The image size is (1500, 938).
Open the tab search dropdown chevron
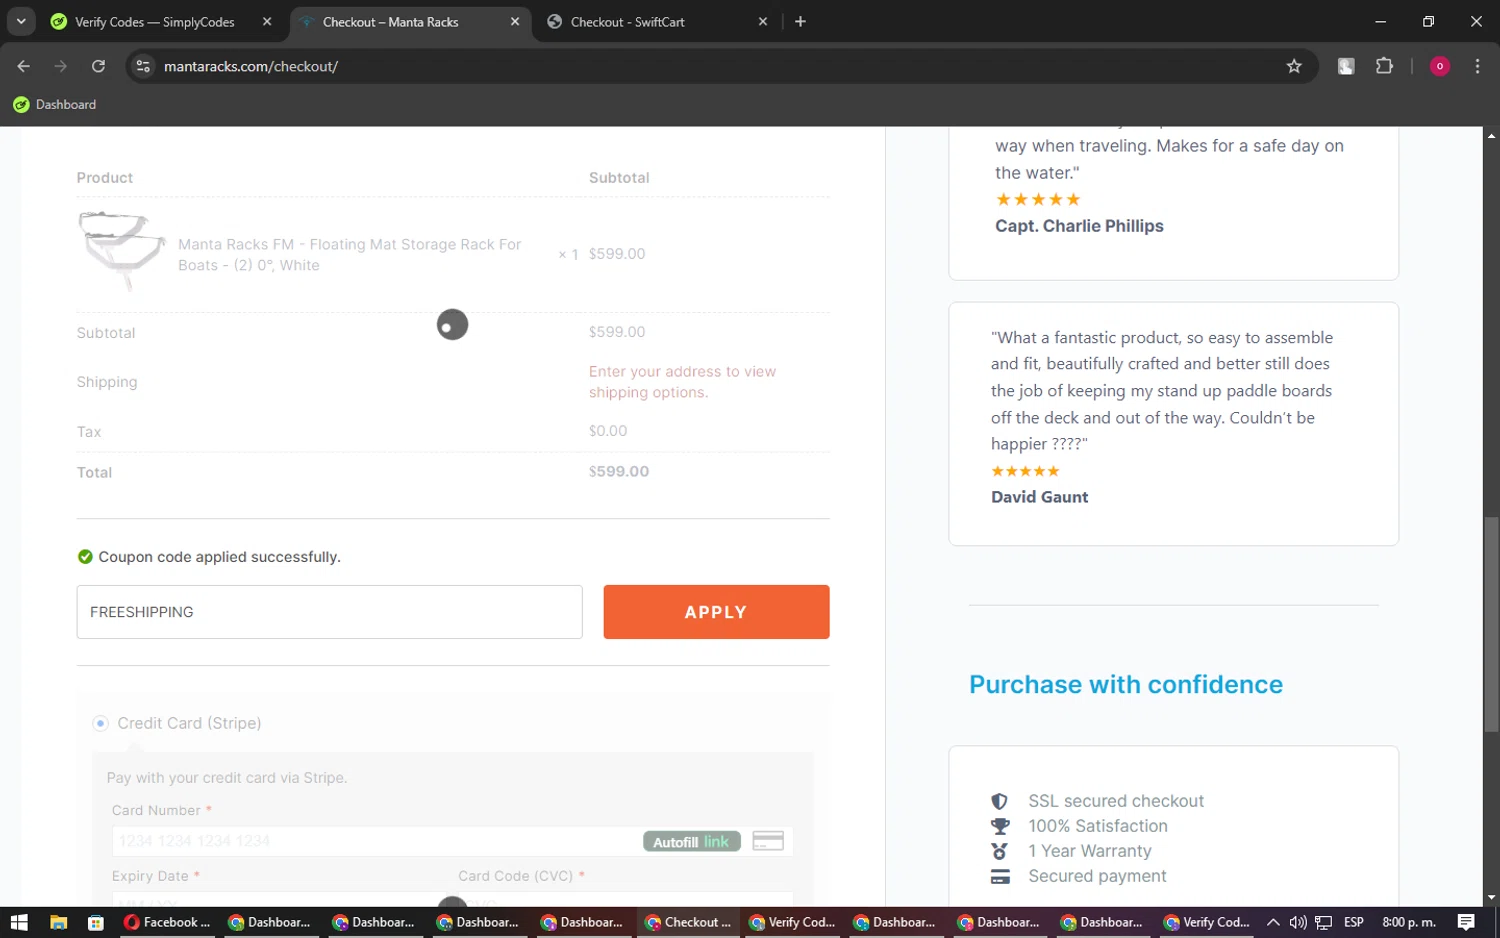pos(20,21)
